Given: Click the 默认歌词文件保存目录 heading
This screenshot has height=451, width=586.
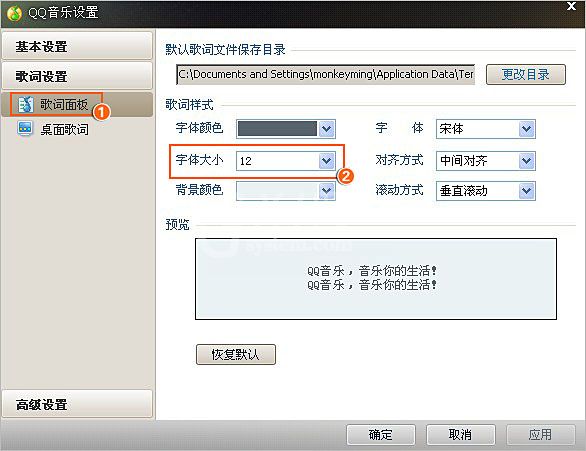Looking at the screenshot, I should click(x=225, y=49).
